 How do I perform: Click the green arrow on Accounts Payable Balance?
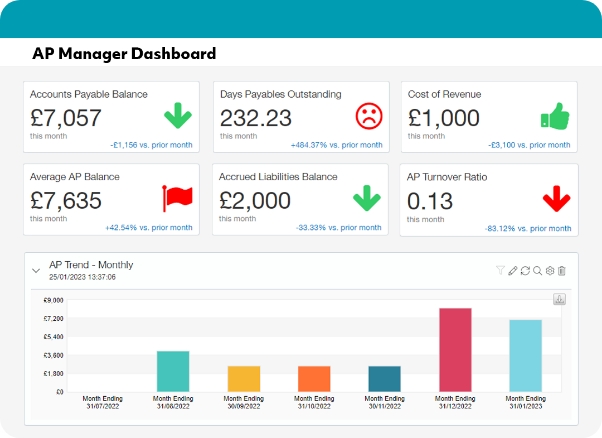pyautogui.click(x=178, y=115)
